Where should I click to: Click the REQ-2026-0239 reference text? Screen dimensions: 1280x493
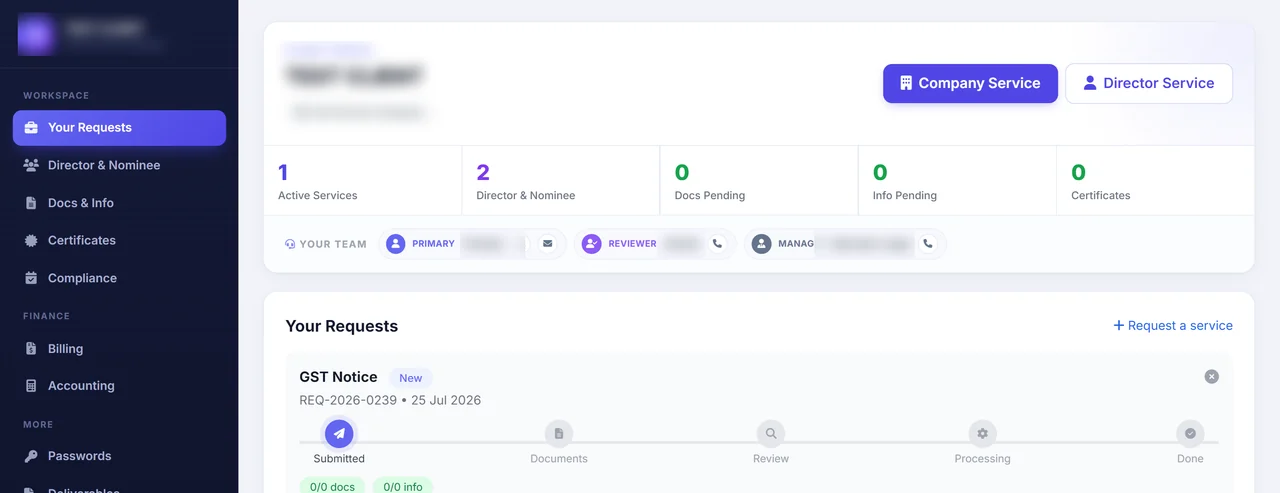pos(348,400)
